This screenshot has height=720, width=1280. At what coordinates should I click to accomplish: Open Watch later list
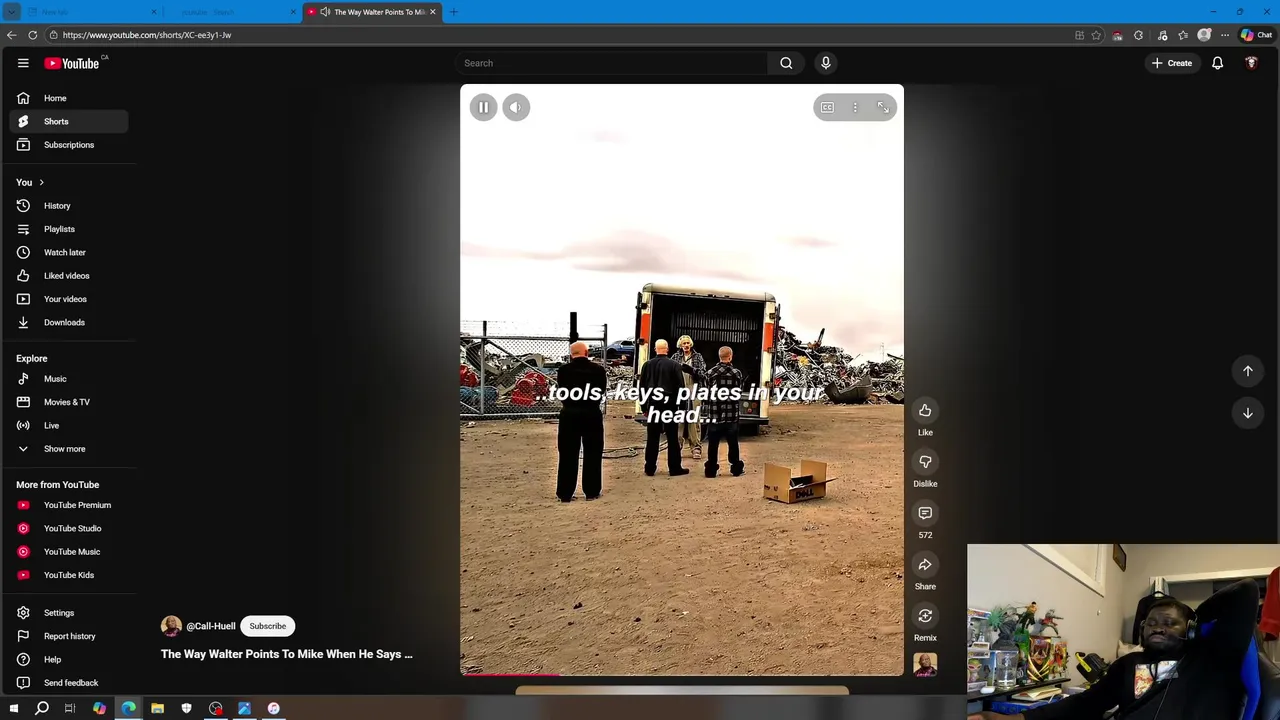tap(69, 252)
